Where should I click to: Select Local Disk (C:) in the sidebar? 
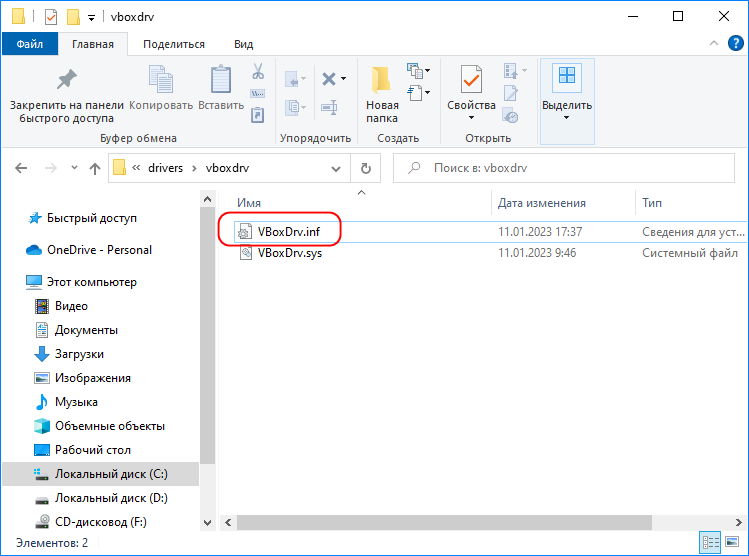click(100, 474)
